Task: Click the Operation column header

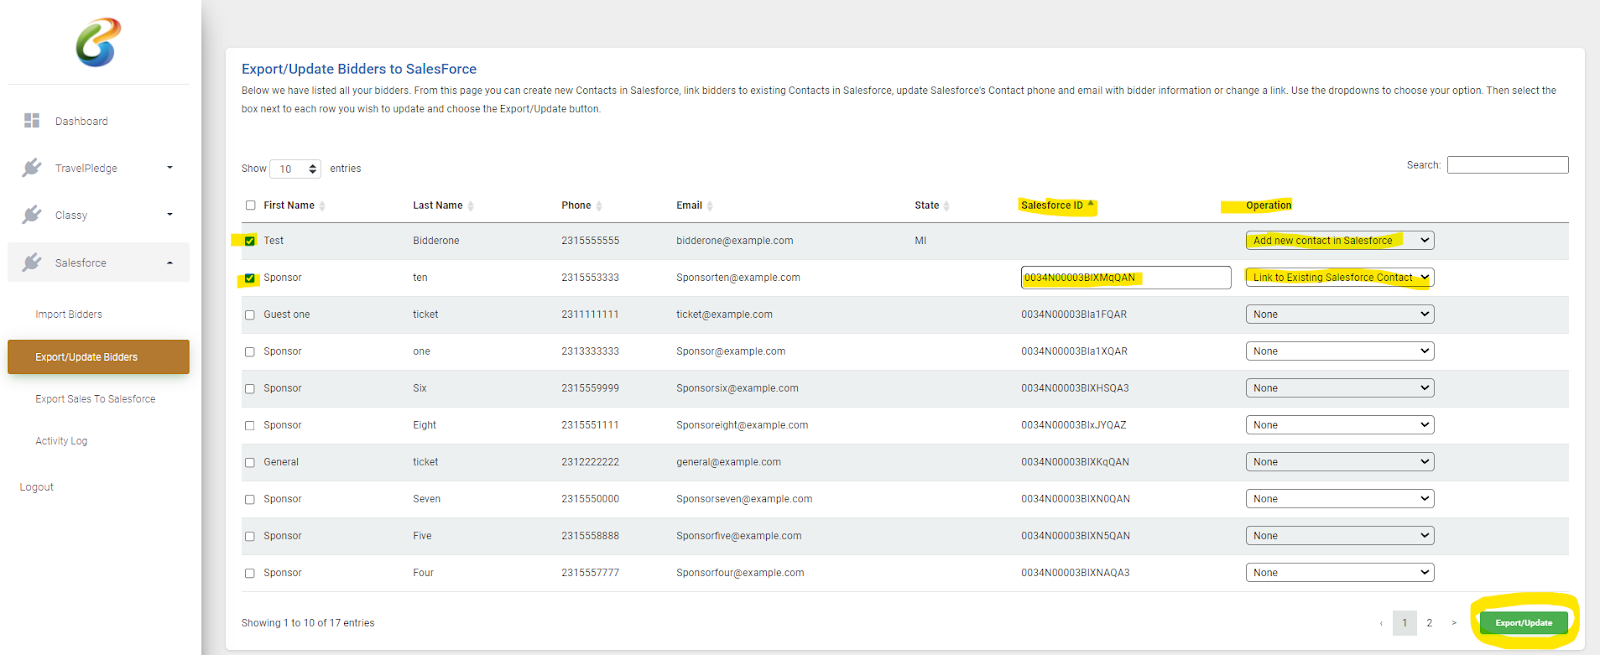Action: [1269, 205]
